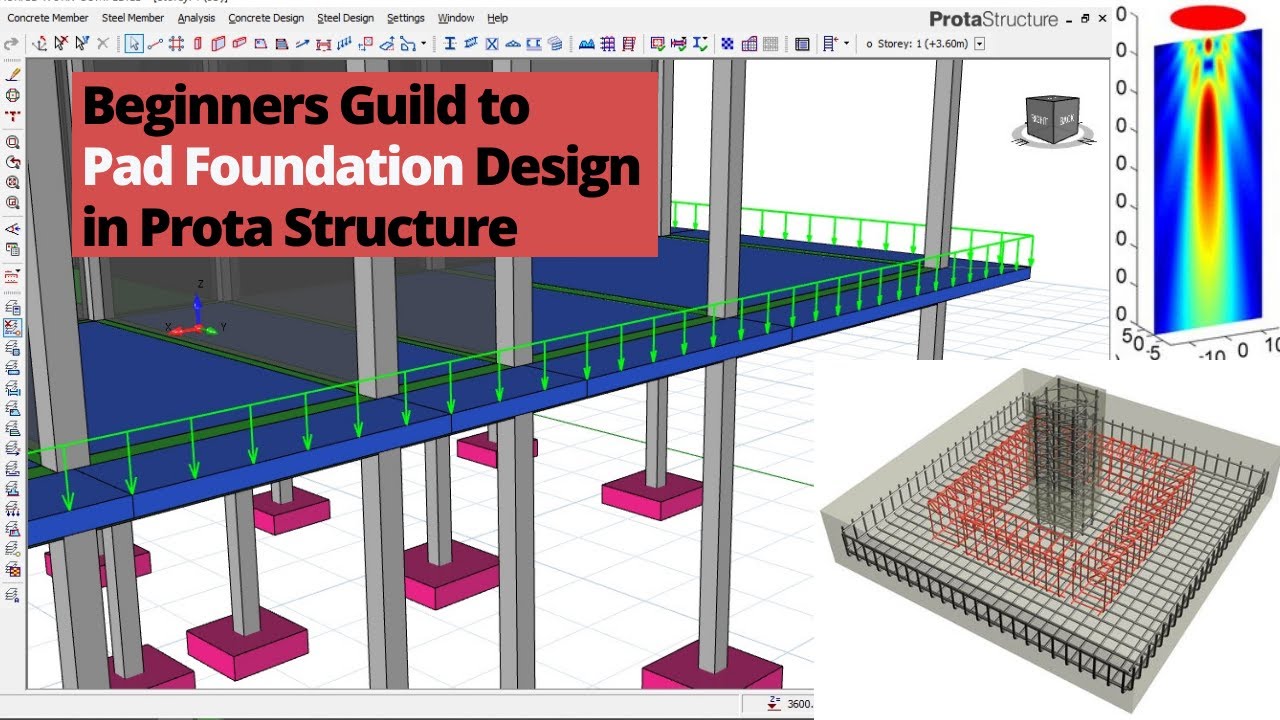Screen dimensions: 1280x720
Task: Click the dark table panel icon
Action: pos(802,43)
